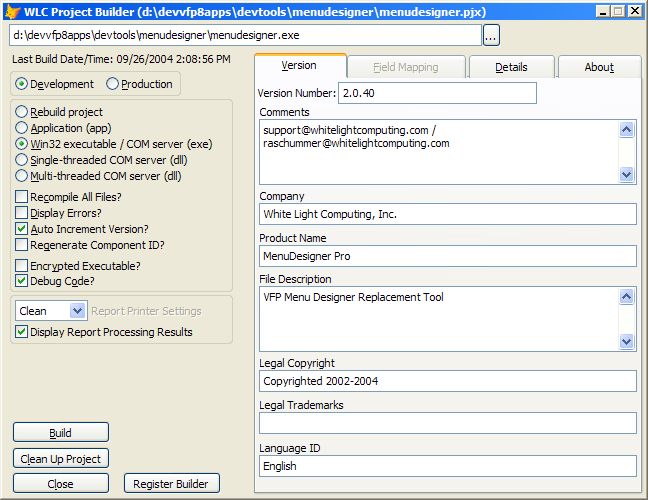Click File Description scrollbar down arrow
This screenshot has height=500, width=648.
627,341
